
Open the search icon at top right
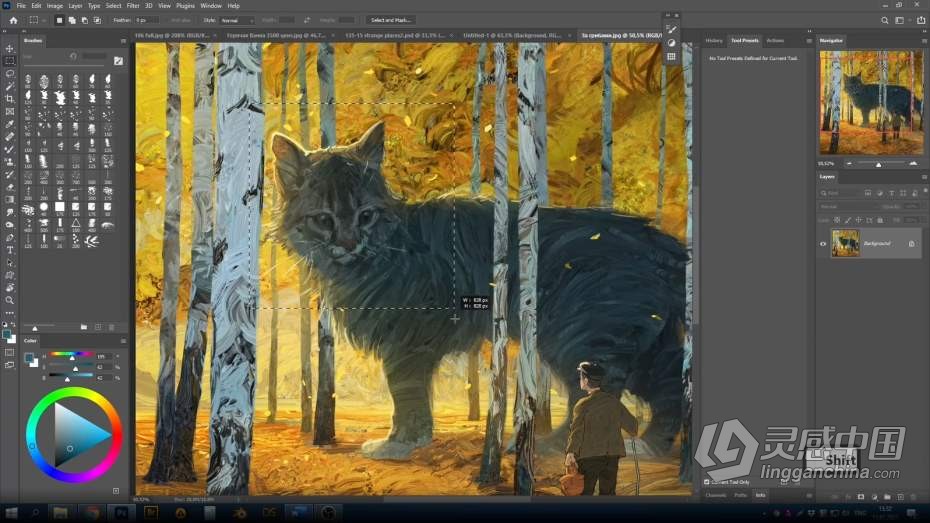click(884, 20)
